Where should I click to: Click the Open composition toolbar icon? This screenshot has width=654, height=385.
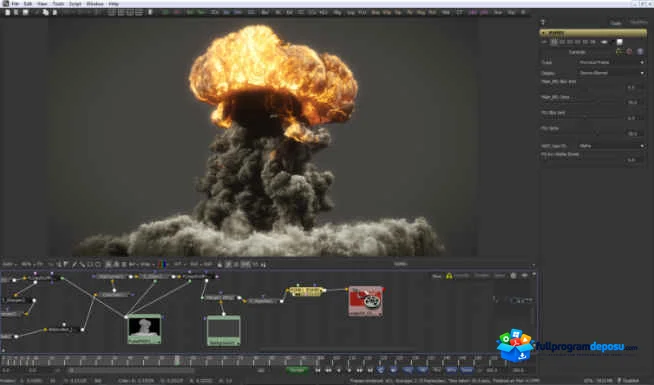(16, 13)
